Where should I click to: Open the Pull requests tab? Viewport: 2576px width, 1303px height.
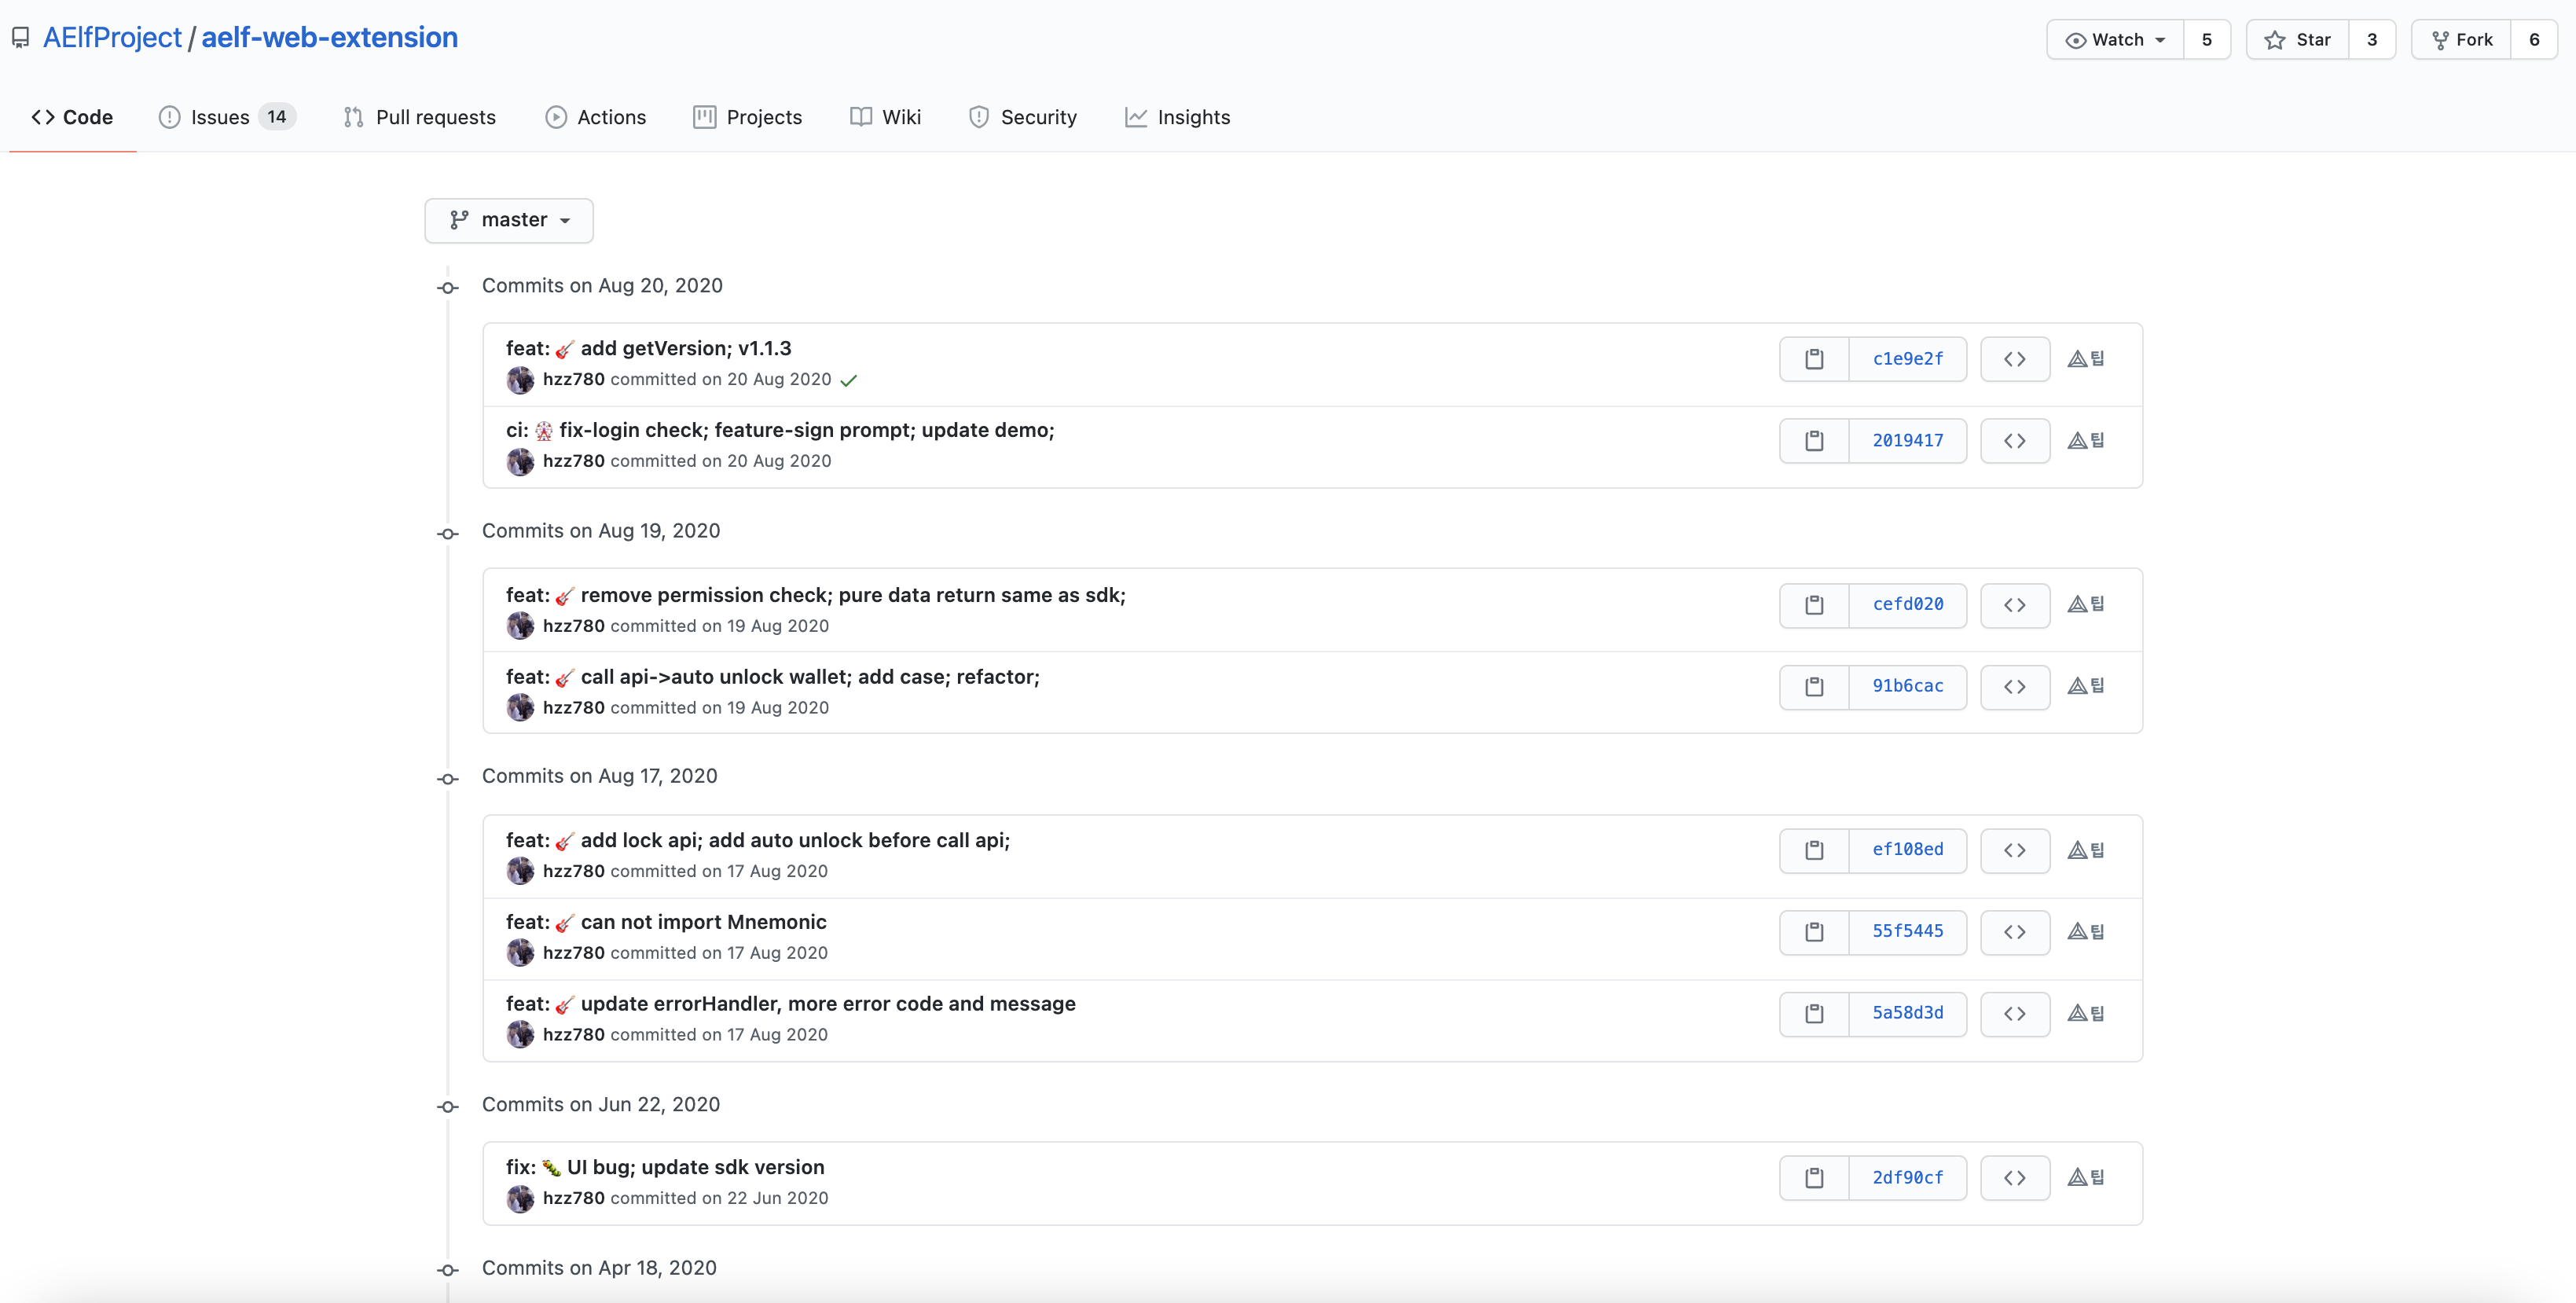(419, 117)
